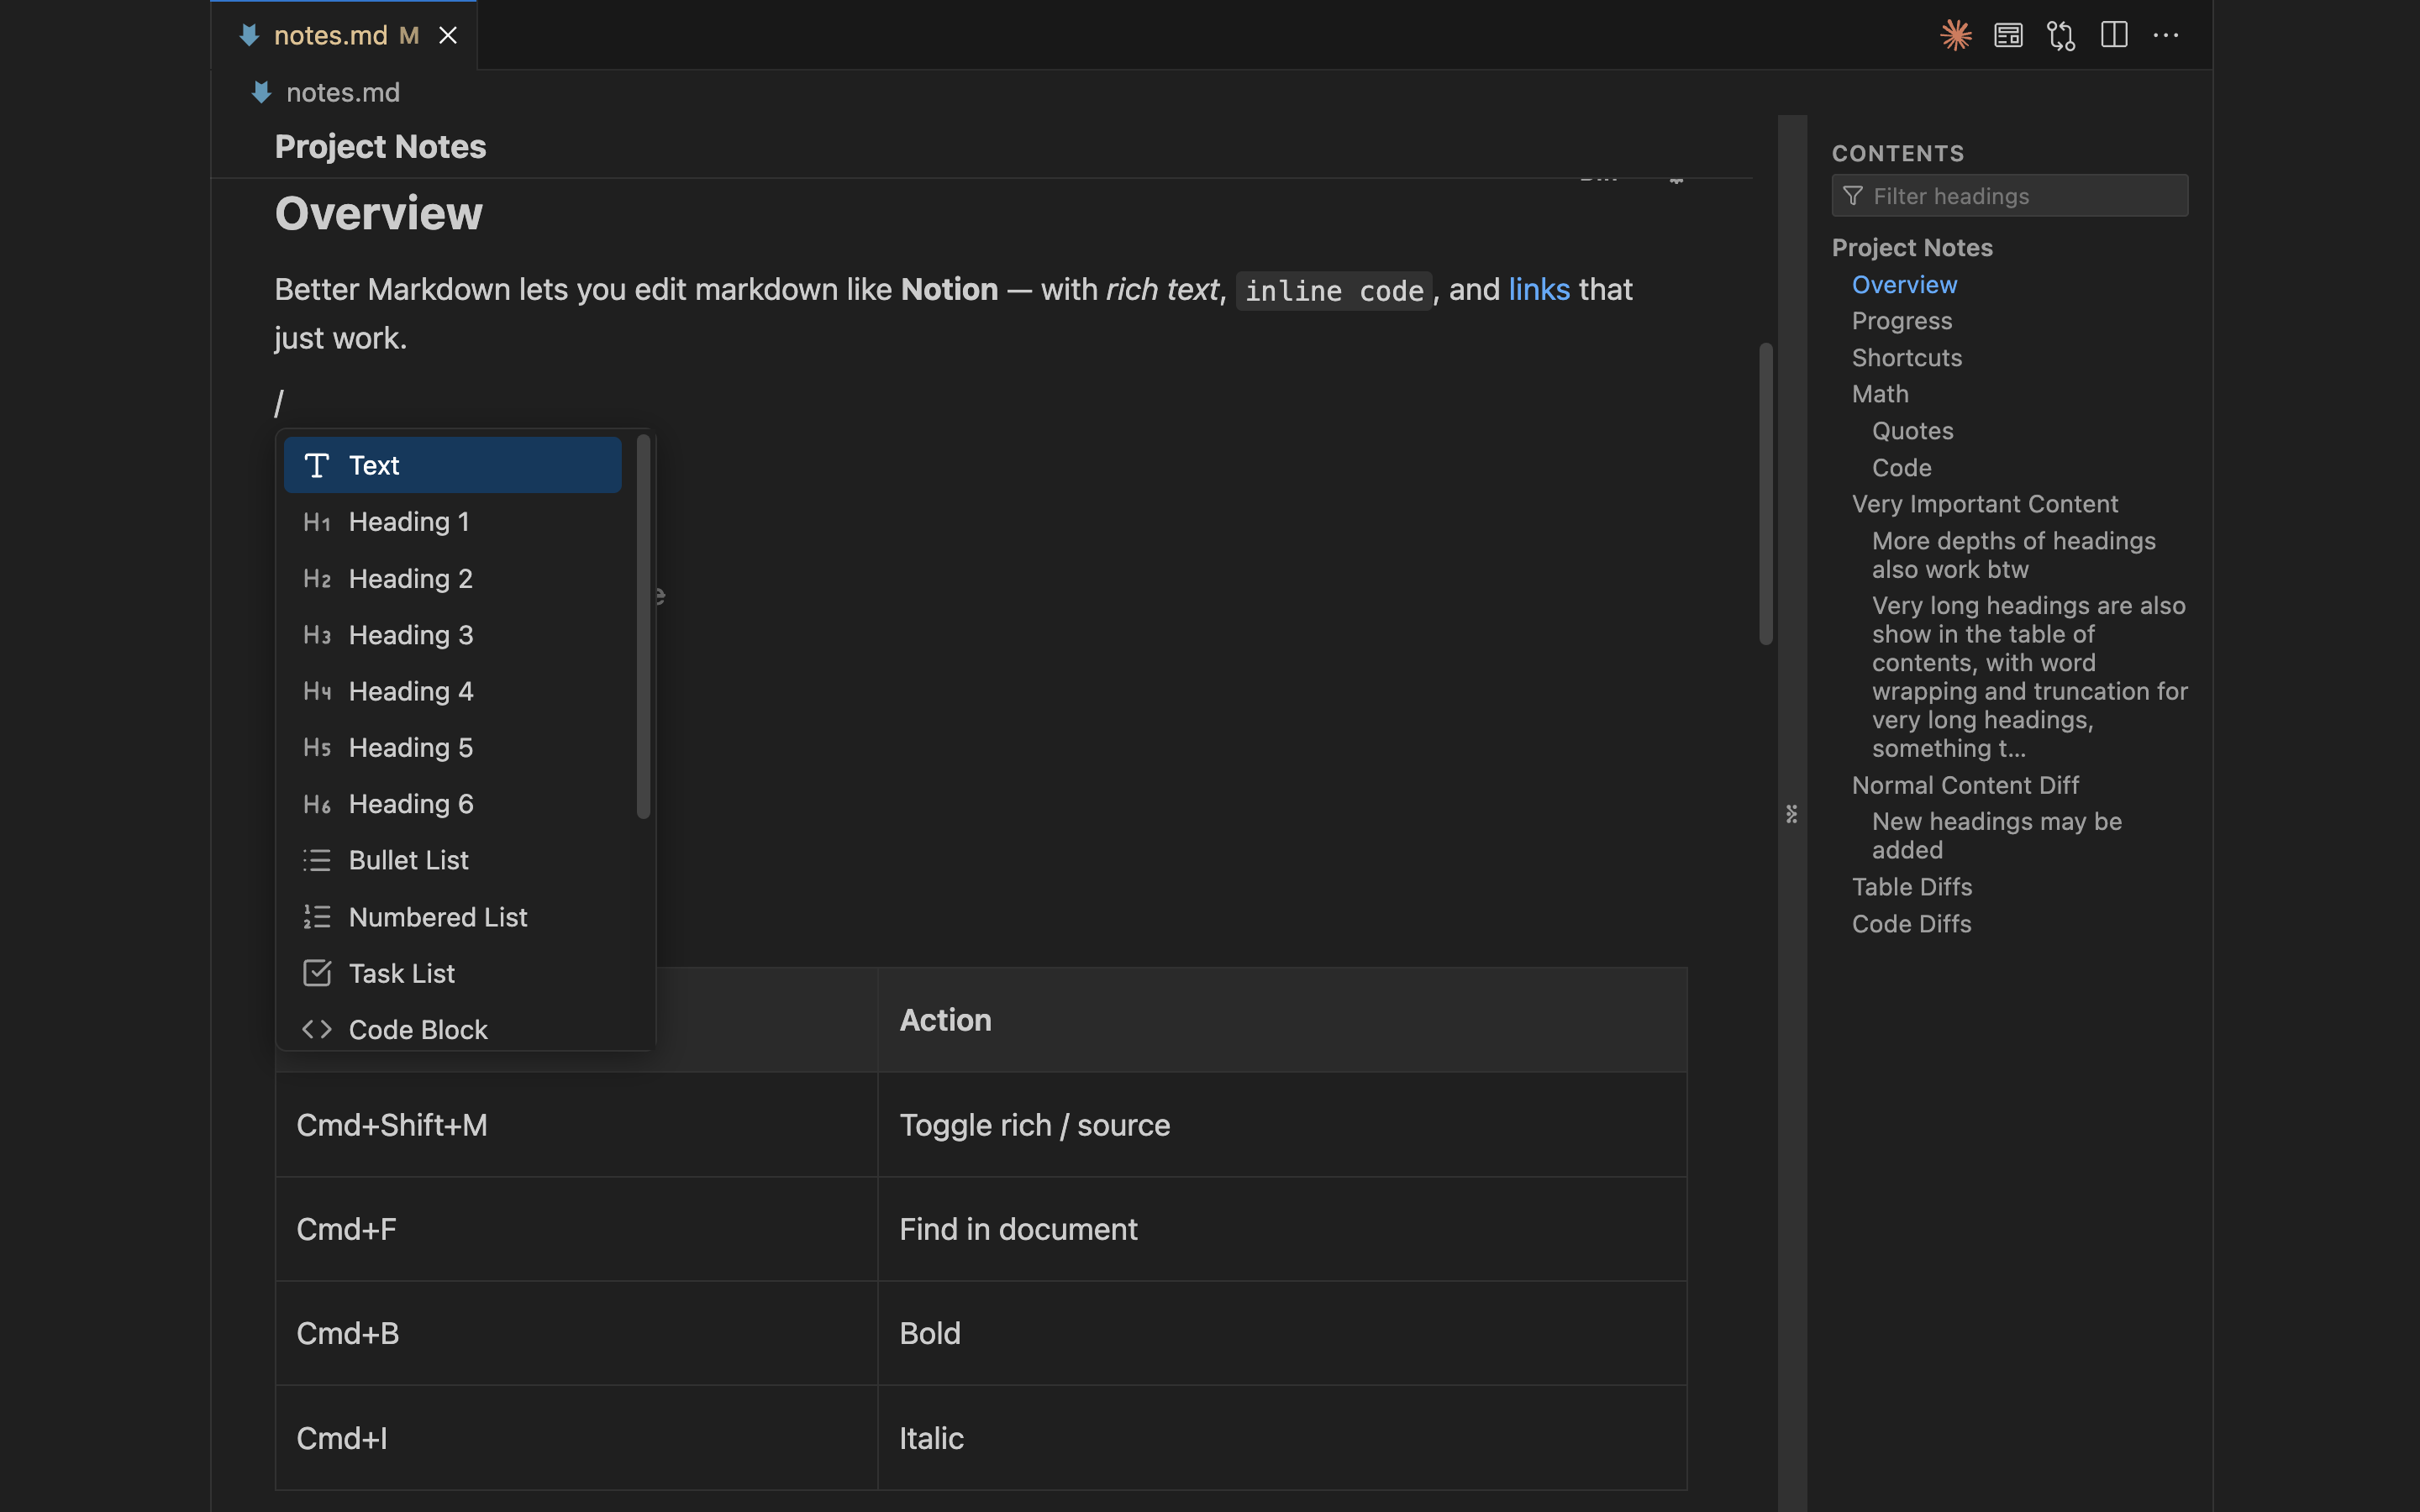Screen dimensions: 2420x1512
Task: Click the Claude starburst icon in toolbar
Action: point(1955,35)
